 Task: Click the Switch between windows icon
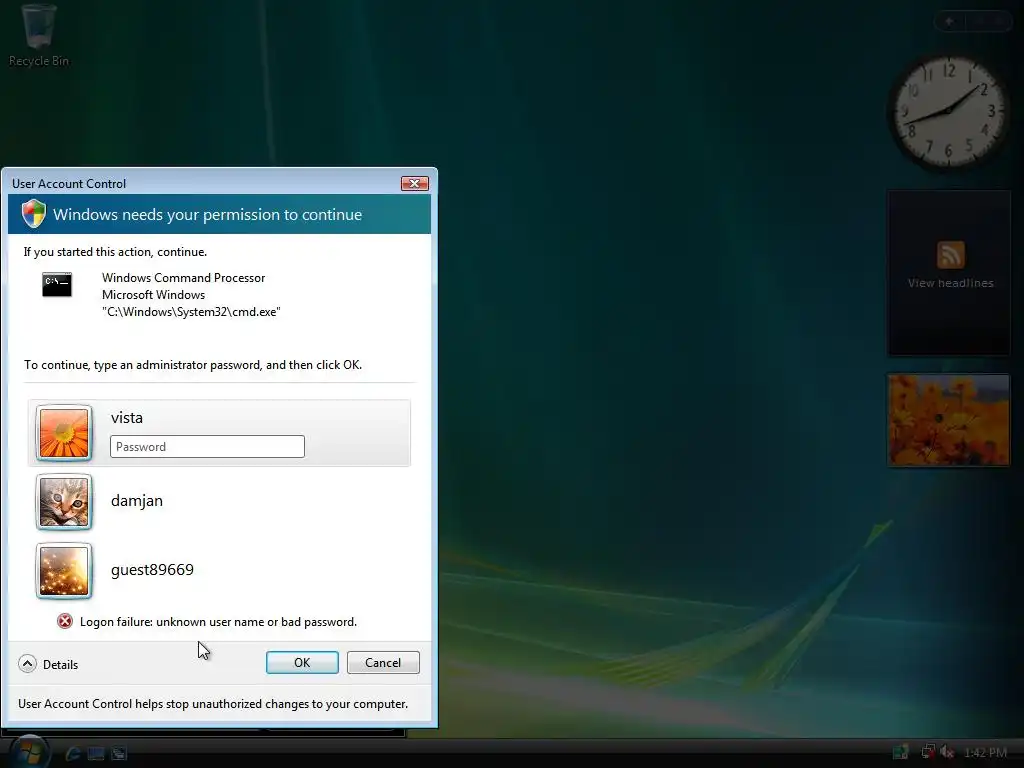(119, 754)
